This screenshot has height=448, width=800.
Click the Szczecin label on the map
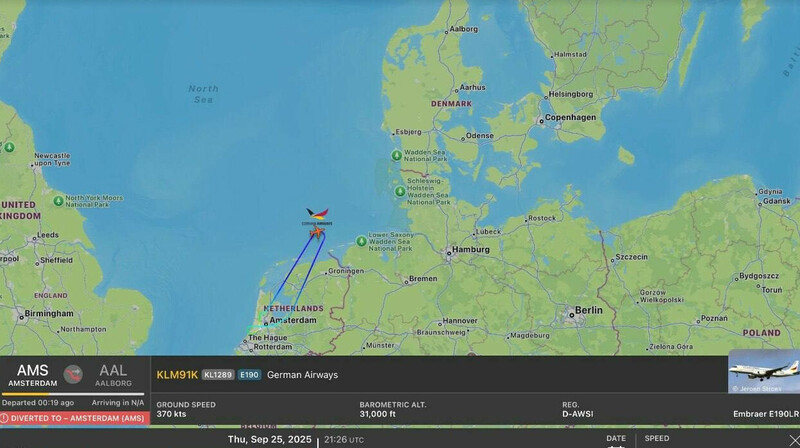(632, 257)
